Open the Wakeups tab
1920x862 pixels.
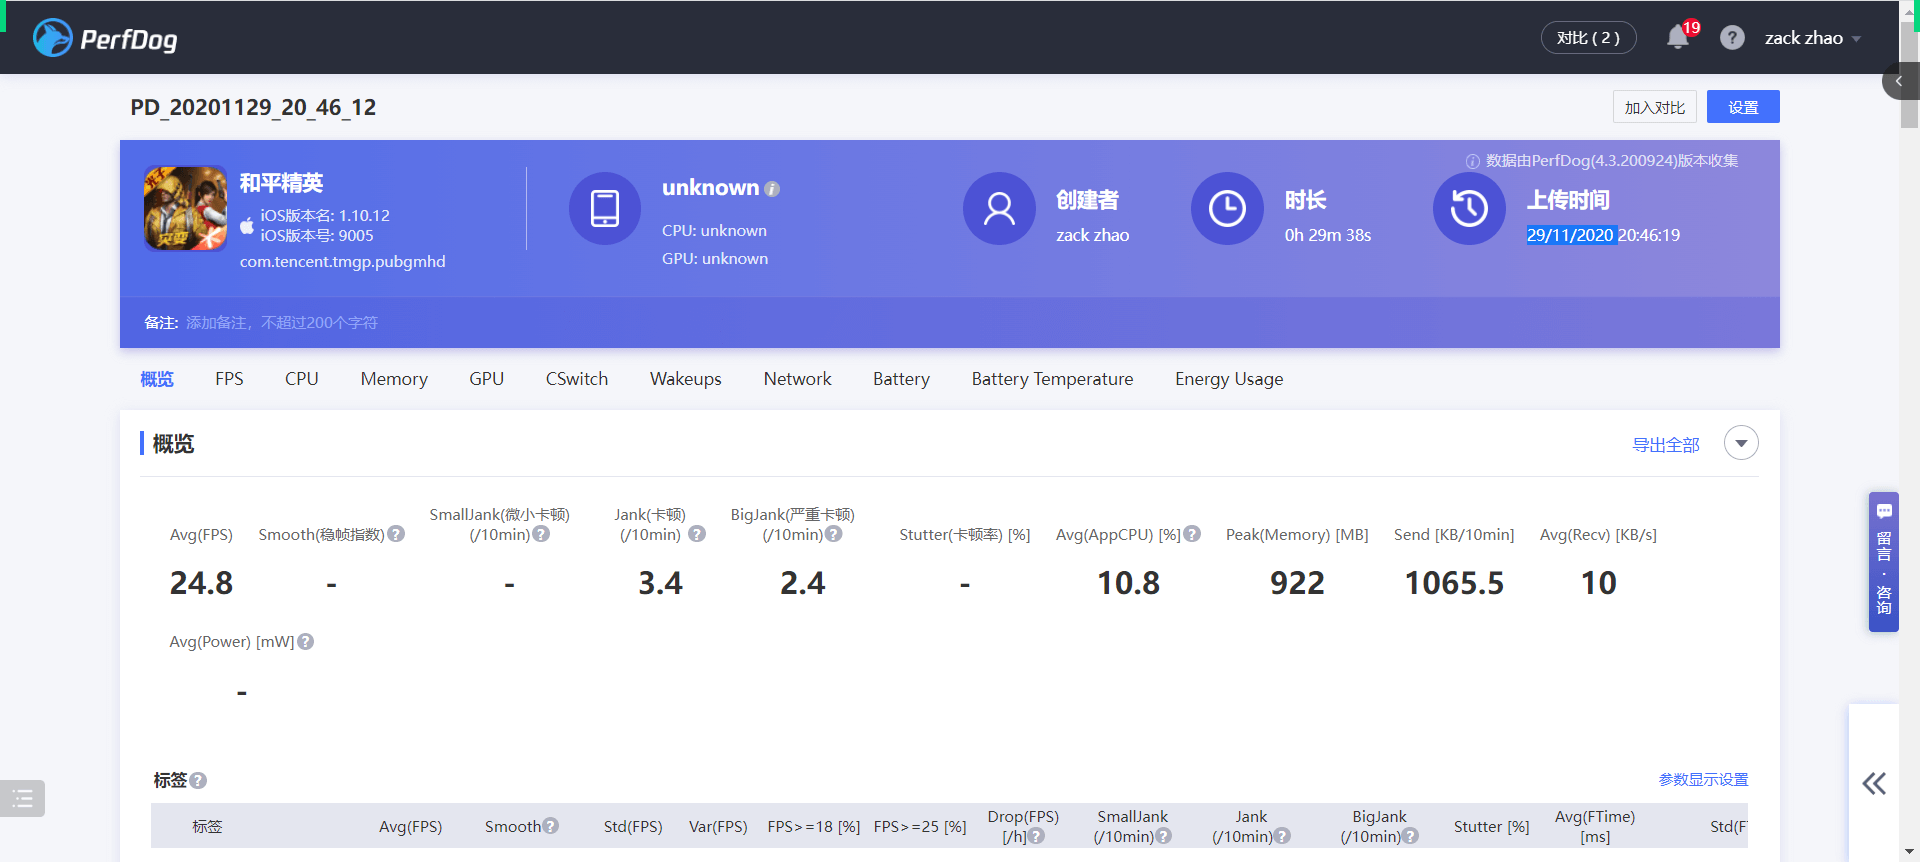686,379
